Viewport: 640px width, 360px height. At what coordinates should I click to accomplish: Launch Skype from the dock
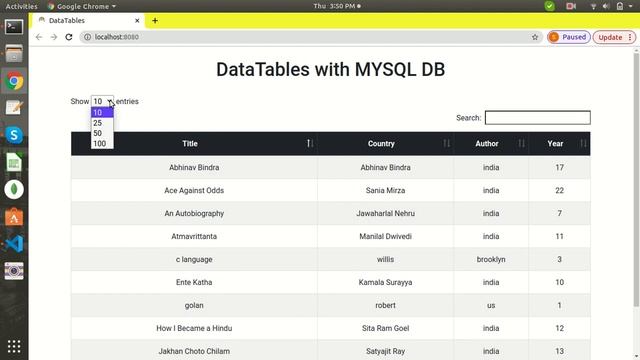(14, 135)
